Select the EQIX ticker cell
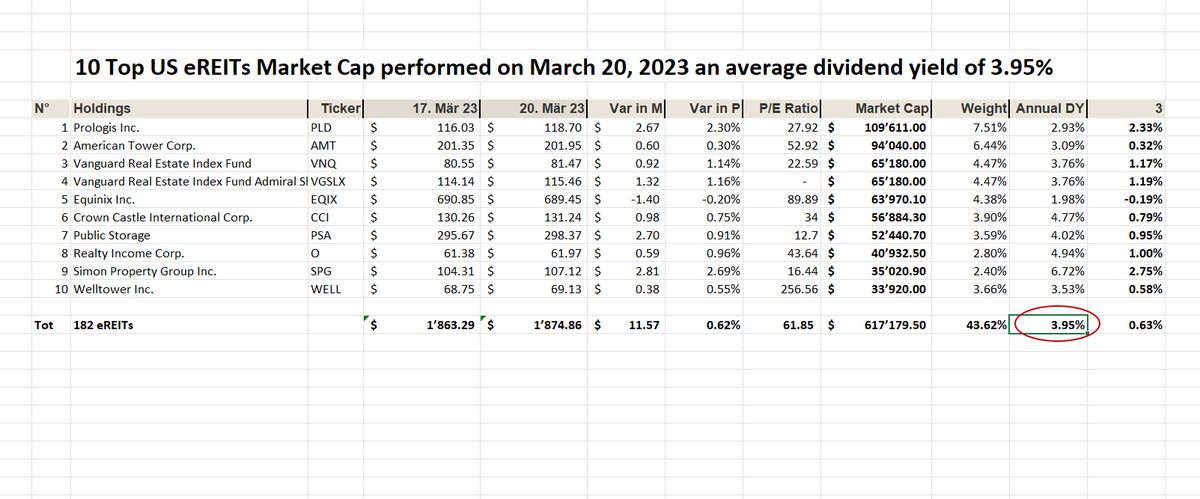1200x499 pixels. (325, 199)
